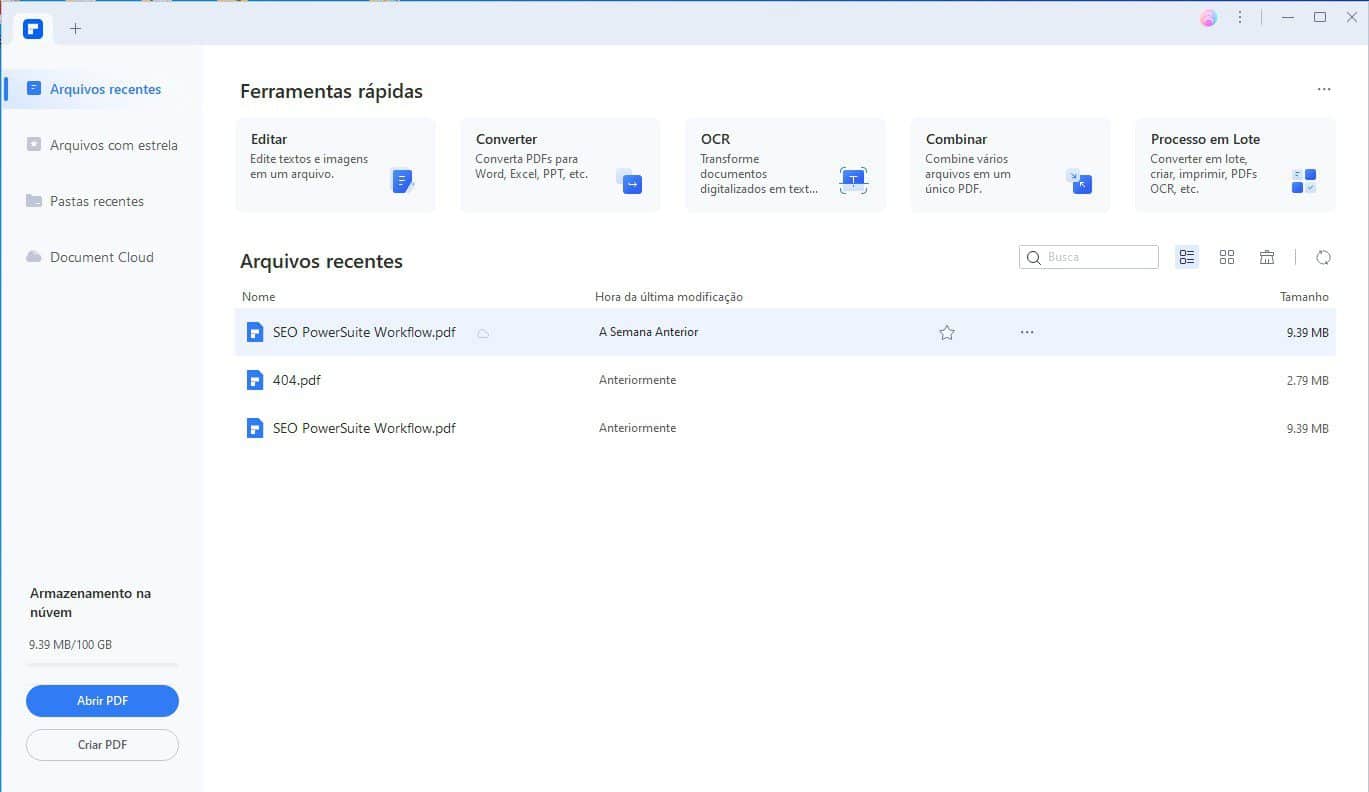Click the Arquivos recentes sidebar icon
Screen dimensions: 1369x792
[x=34, y=89]
